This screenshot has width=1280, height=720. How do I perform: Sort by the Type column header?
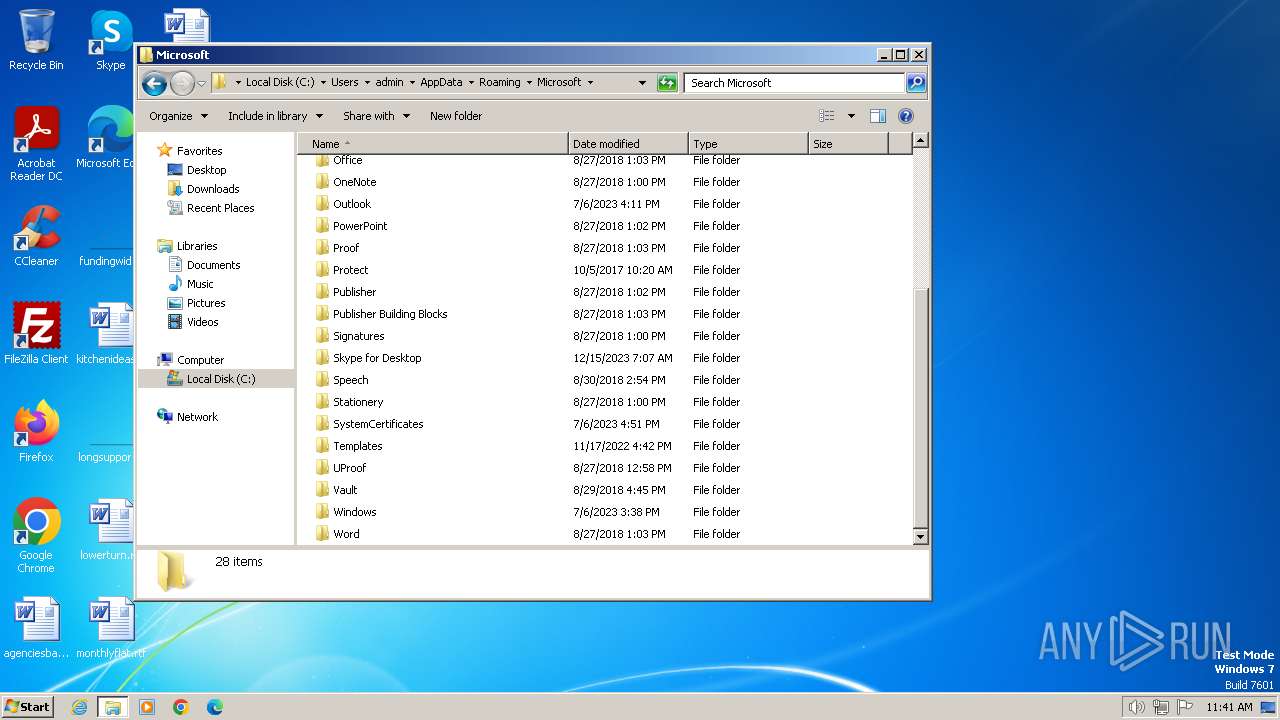(x=747, y=144)
